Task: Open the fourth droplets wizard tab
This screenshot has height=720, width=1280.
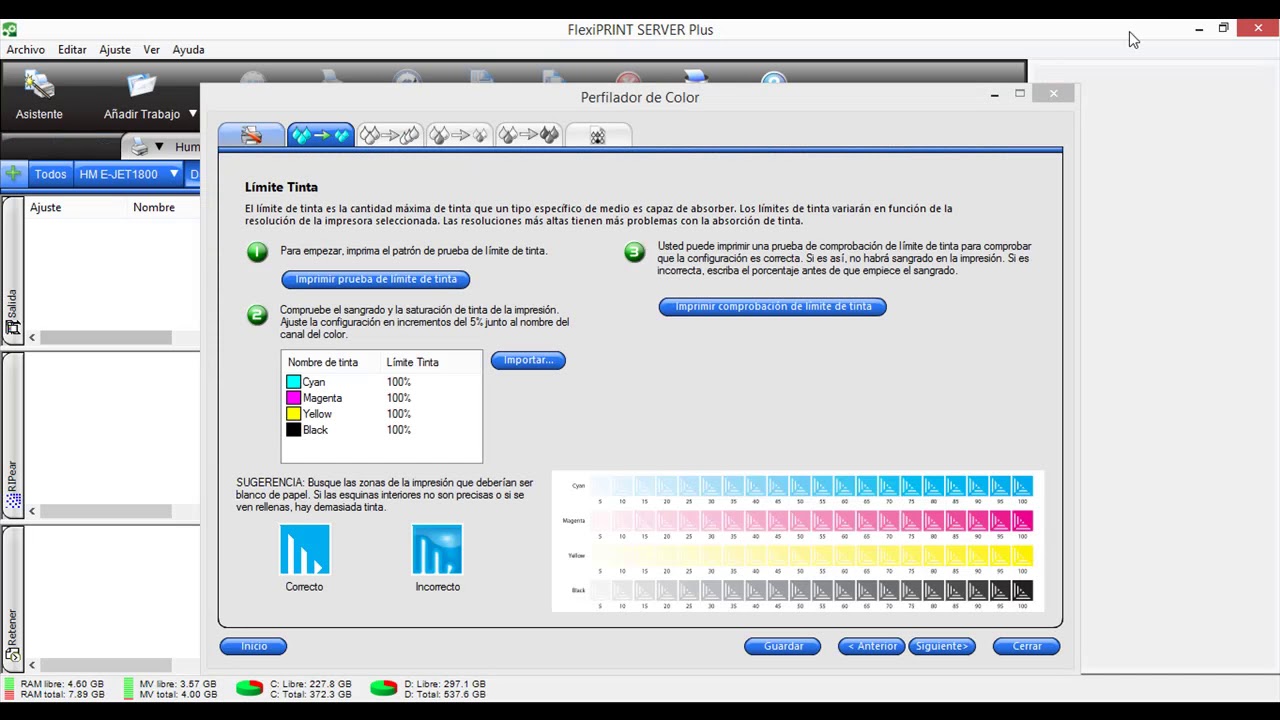Action: (458, 135)
